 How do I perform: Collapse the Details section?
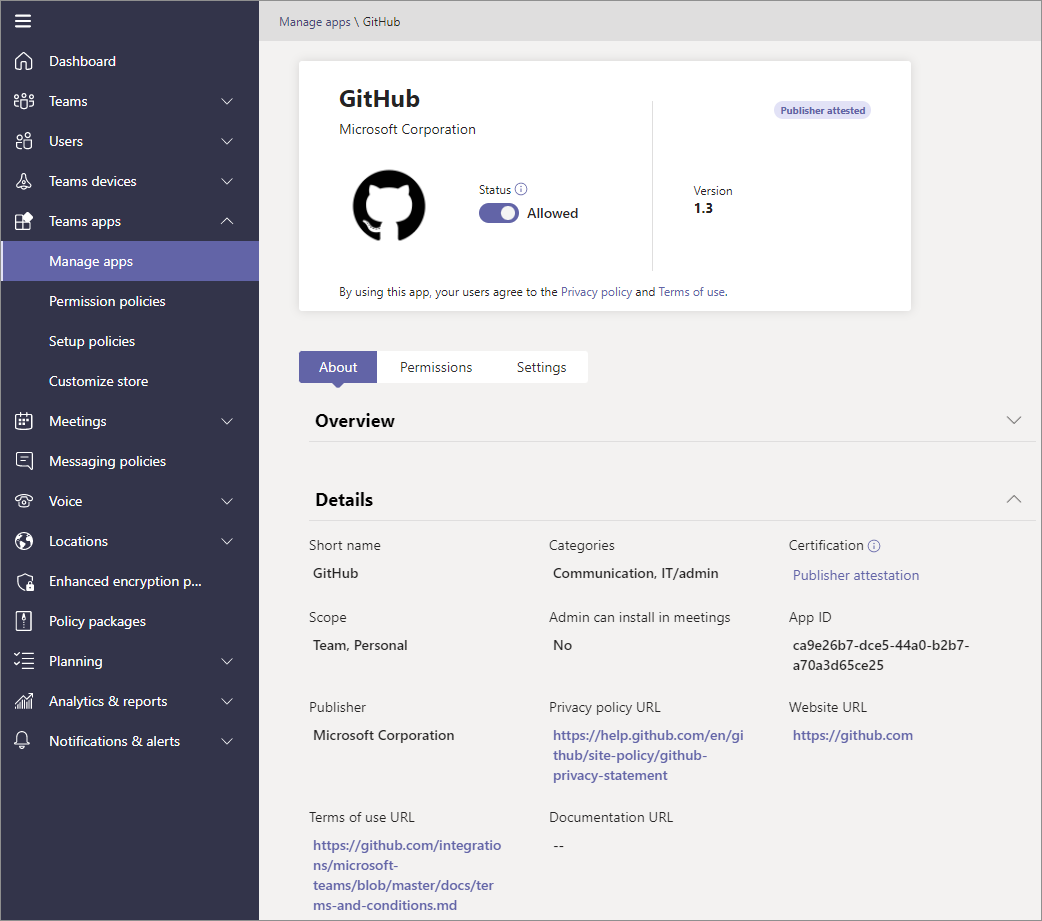click(1013, 498)
